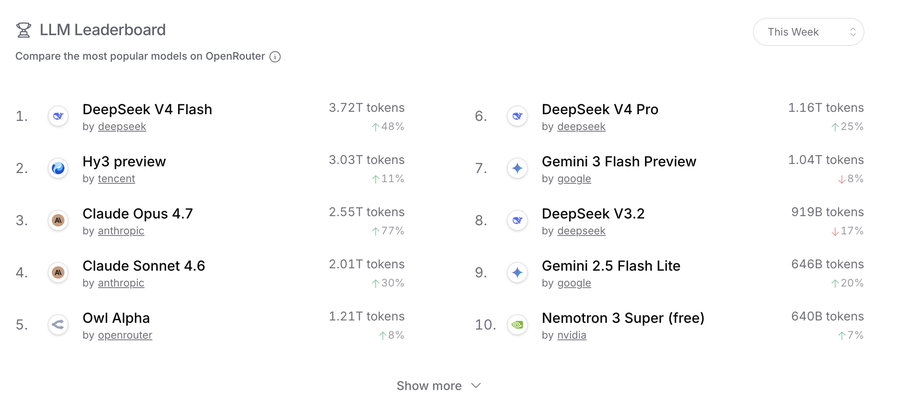
Task: Visit google author link under Gemini 2.5 Flash Lite
Action: tap(574, 283)
